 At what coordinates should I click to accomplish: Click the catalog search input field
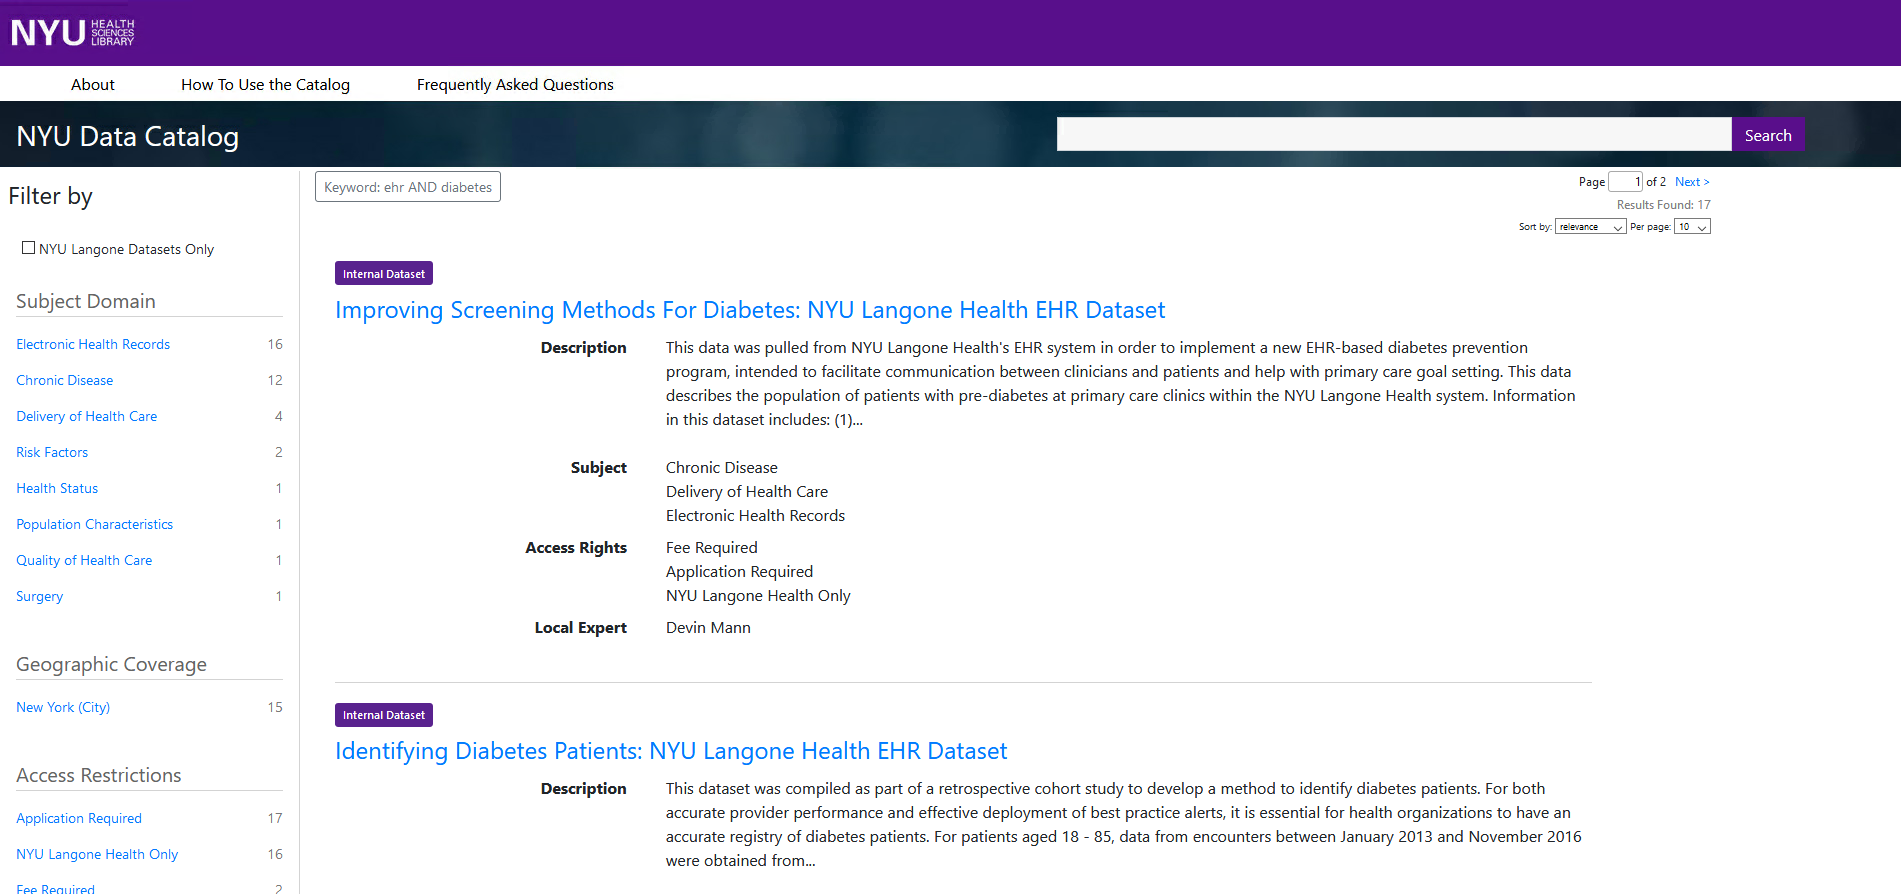[x=1393, y=135]
